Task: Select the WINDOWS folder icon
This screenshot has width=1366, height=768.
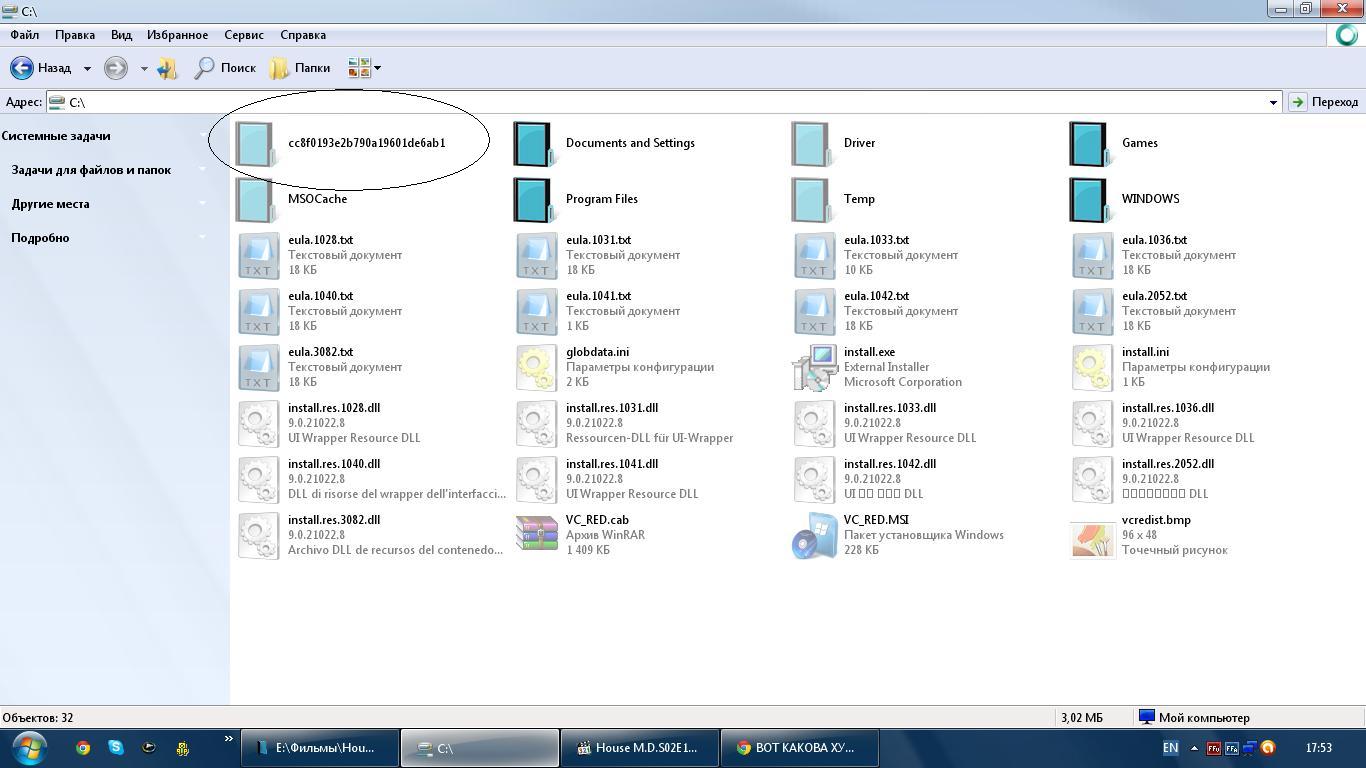Action: [x=1090, y=198]
